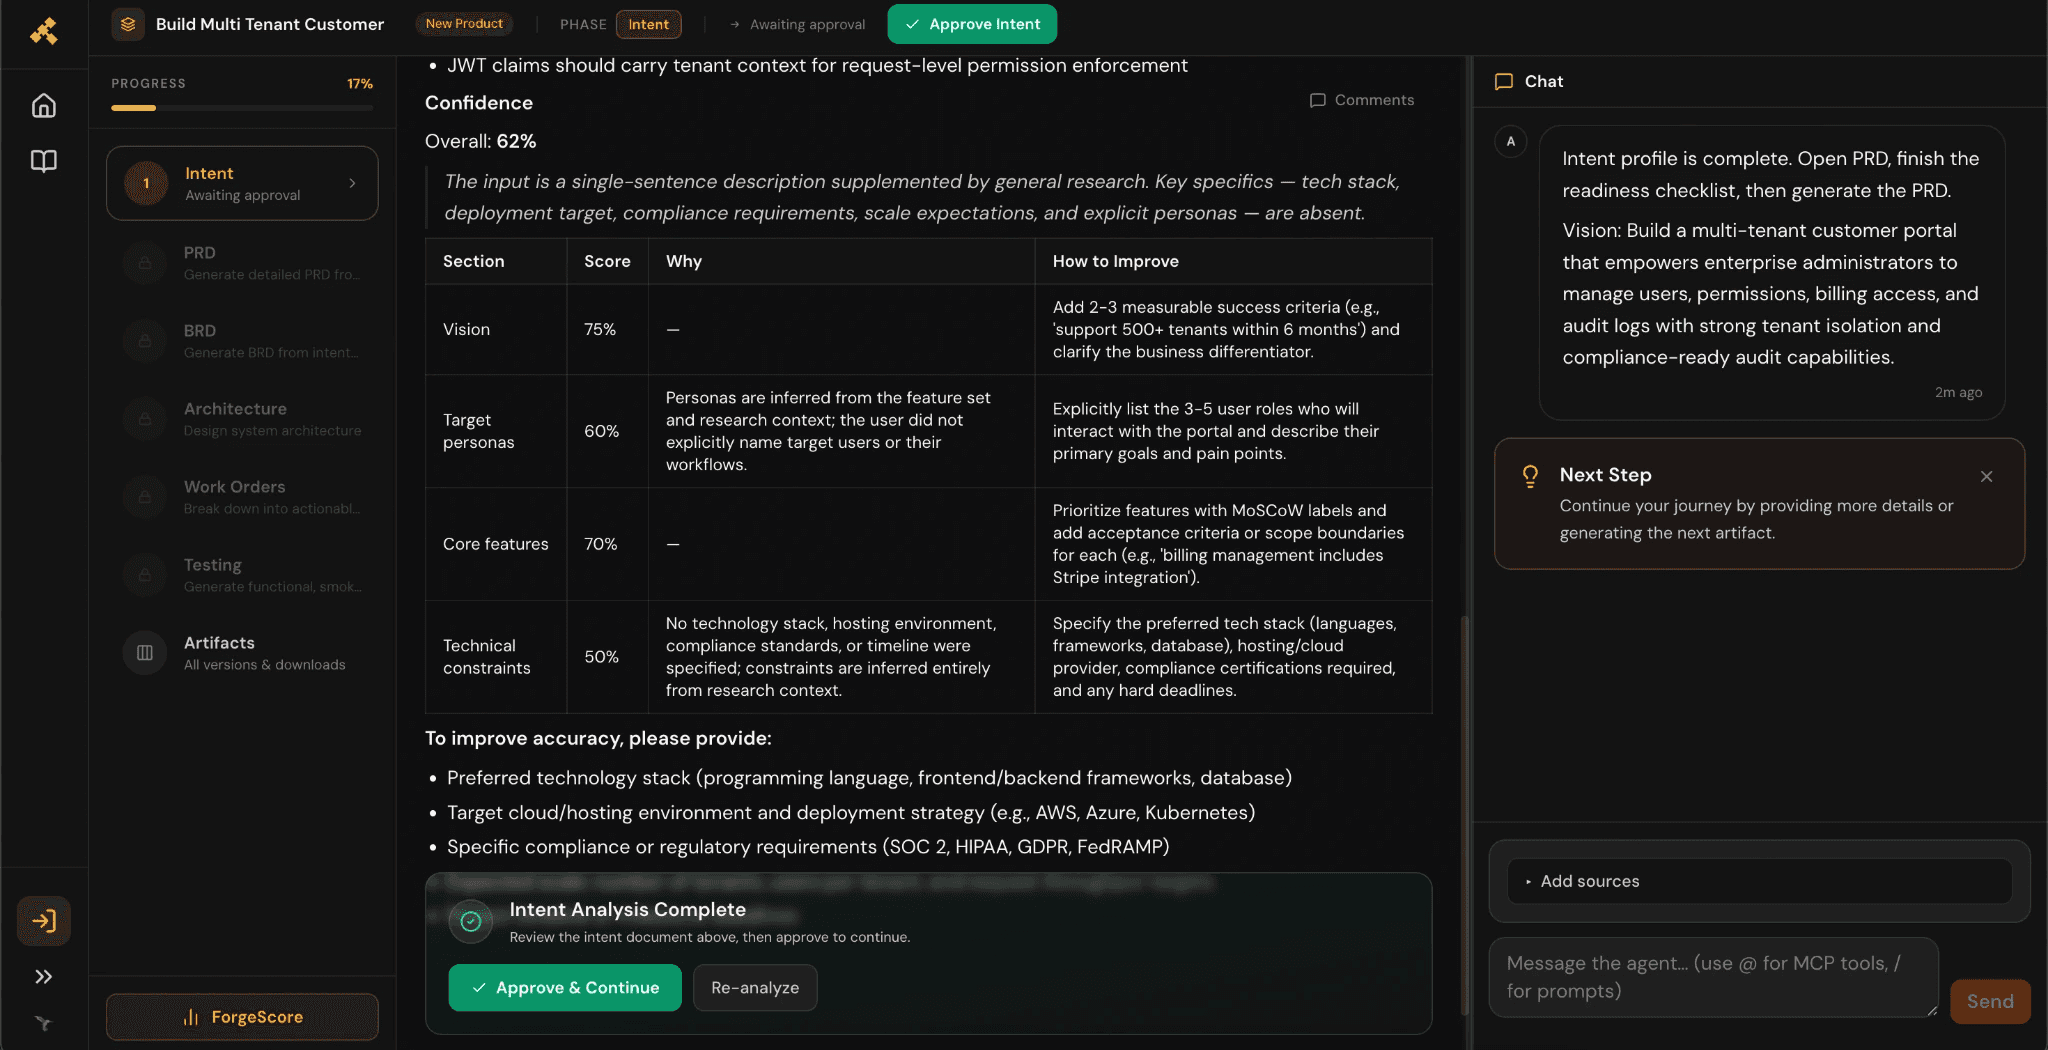The width and height of the screenshot is (2048, 1050).
Task: Click the Section column header
Action: (473, 261)
